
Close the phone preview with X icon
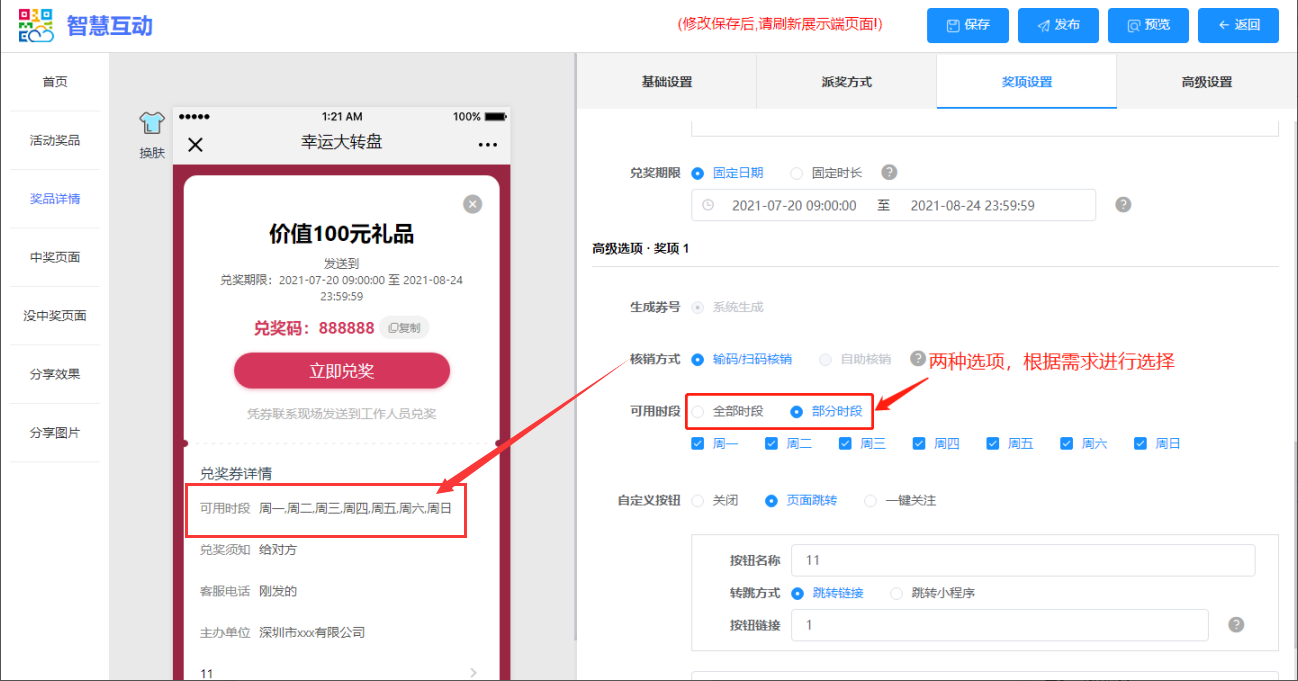(195, 144)
